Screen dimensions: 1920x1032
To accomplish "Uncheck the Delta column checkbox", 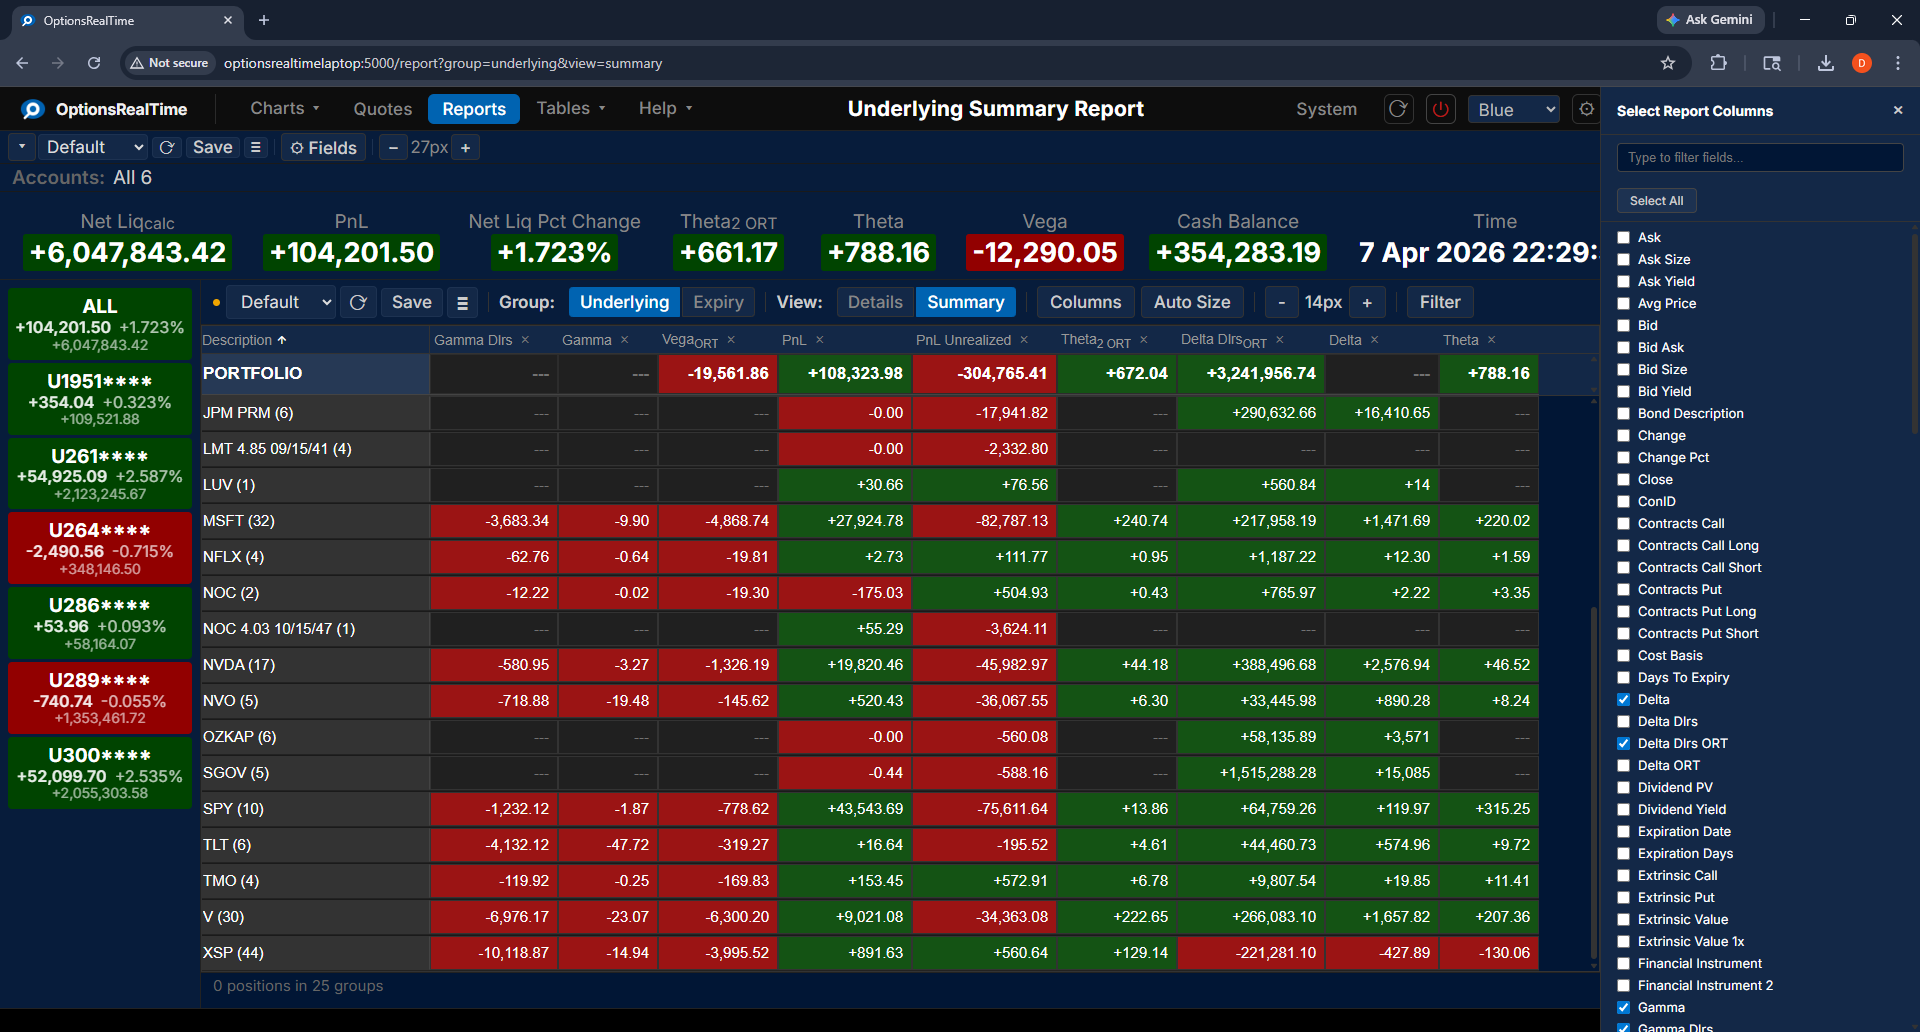I will (1624, 700).
